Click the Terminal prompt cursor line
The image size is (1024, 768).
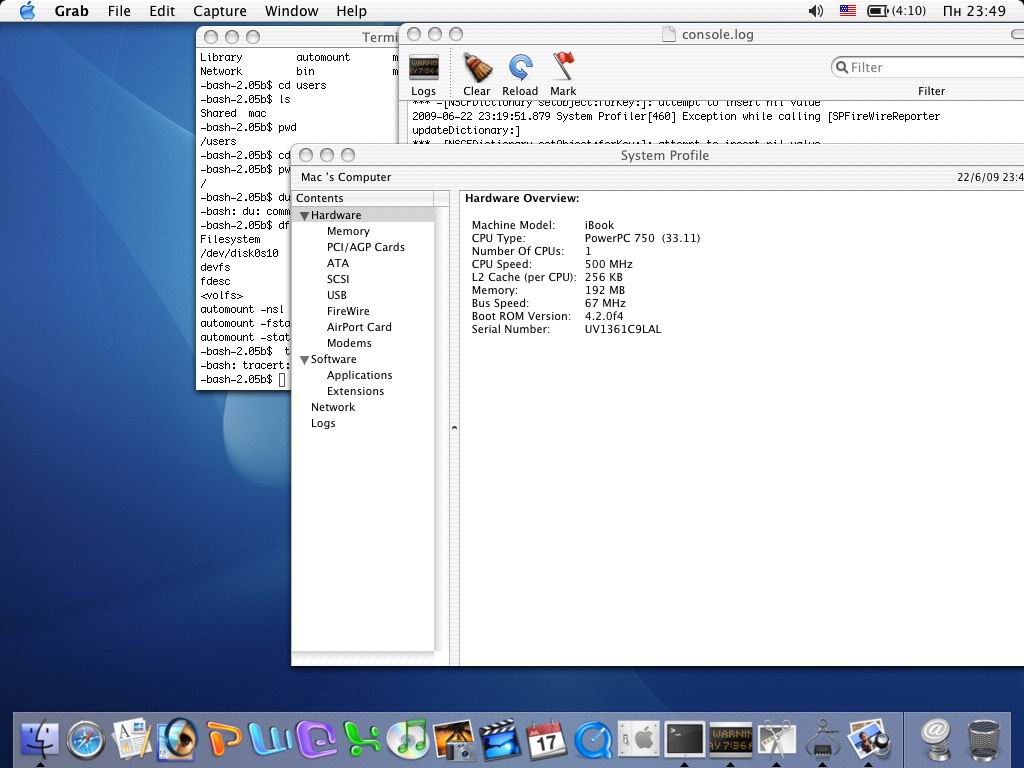pos(243,379)
